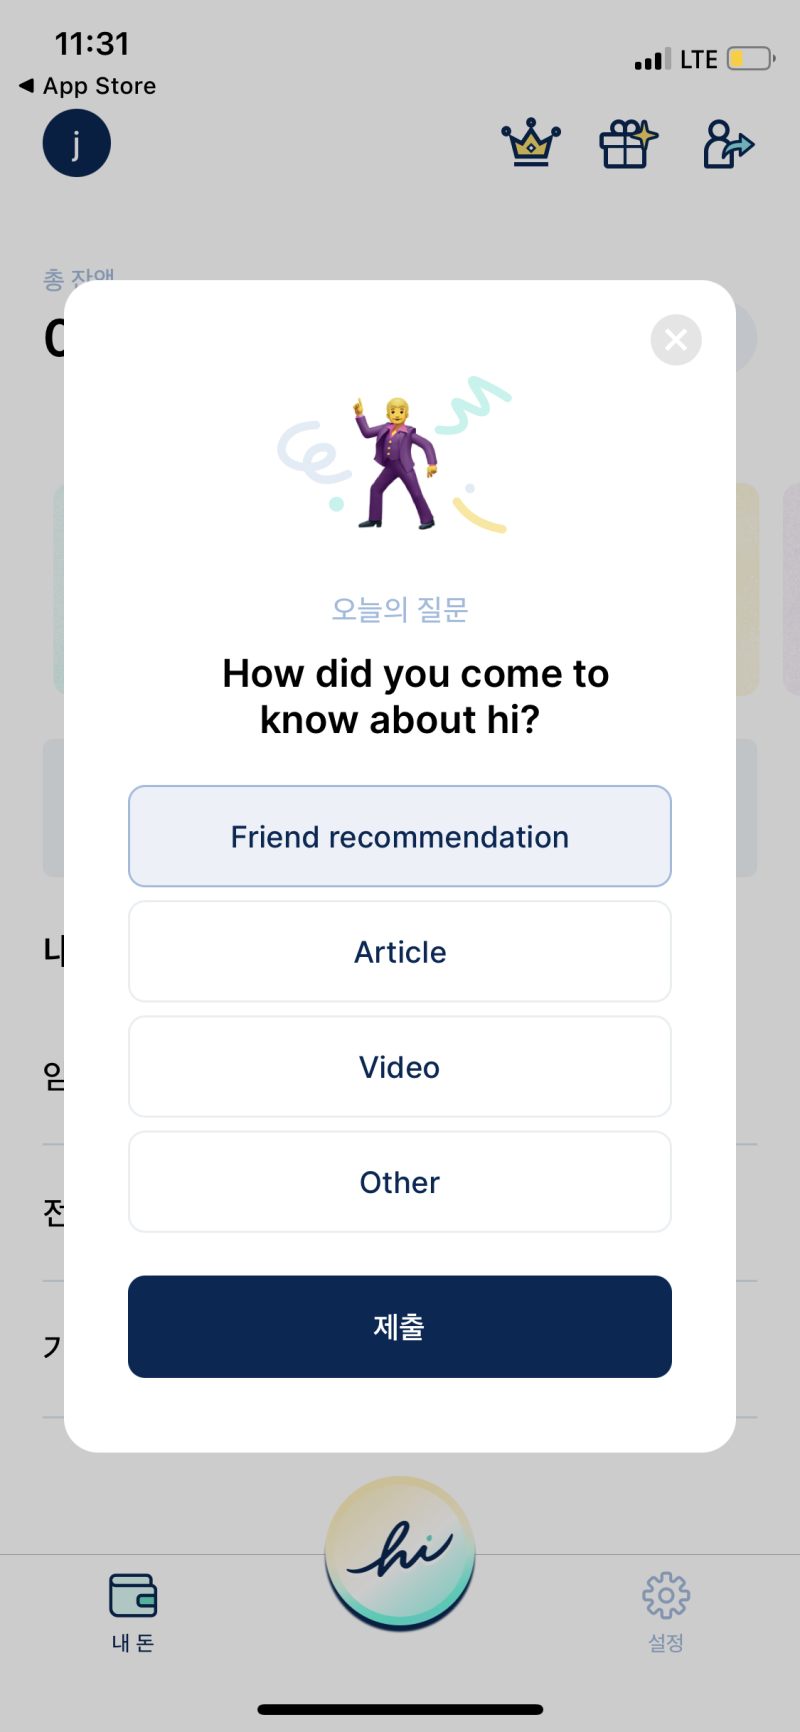
Task: Open the profile avatar labeled j
Action: pyautogui.click(x=77, y=143)
